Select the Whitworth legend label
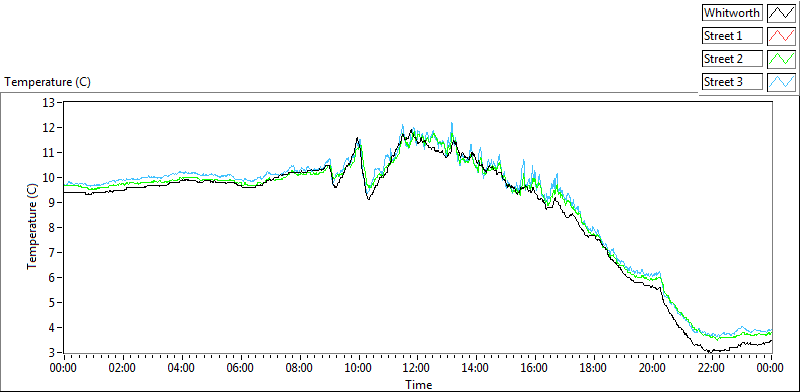The image size is (800, 392). point(732,12)
